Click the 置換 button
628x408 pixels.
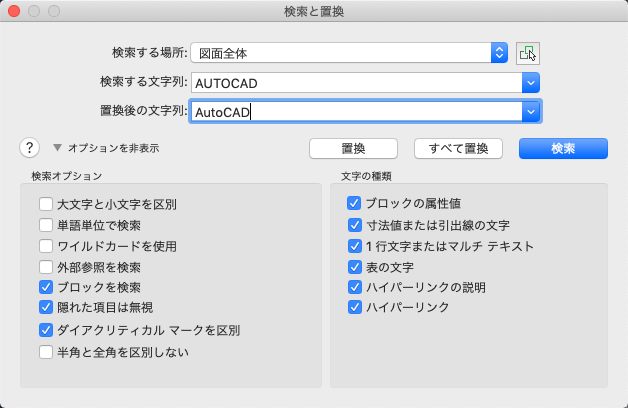353,149
